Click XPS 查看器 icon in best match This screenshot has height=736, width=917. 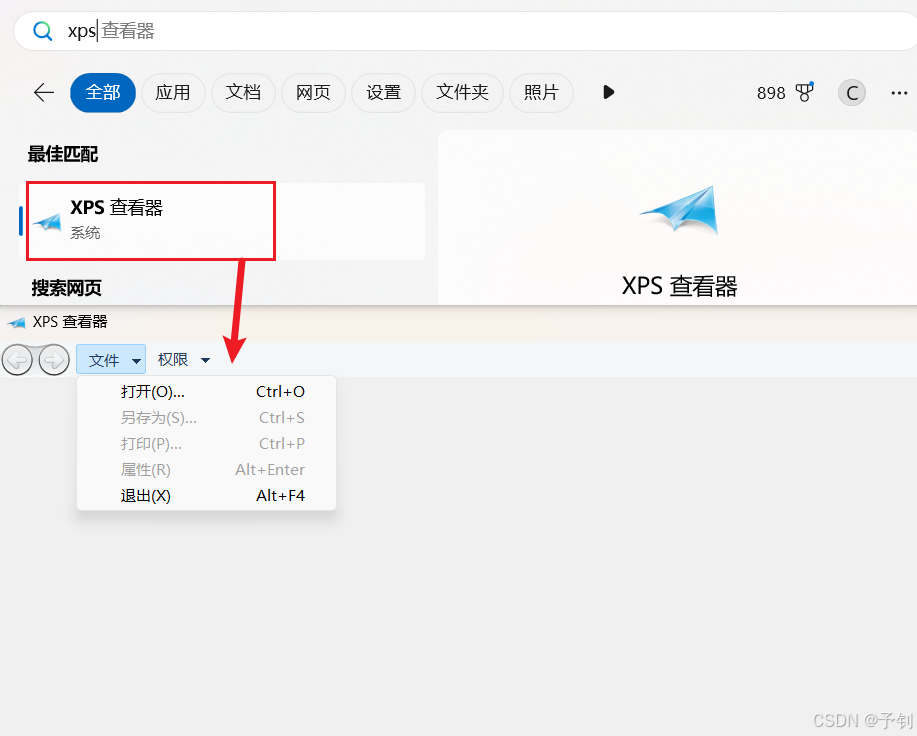pos(47,223)
